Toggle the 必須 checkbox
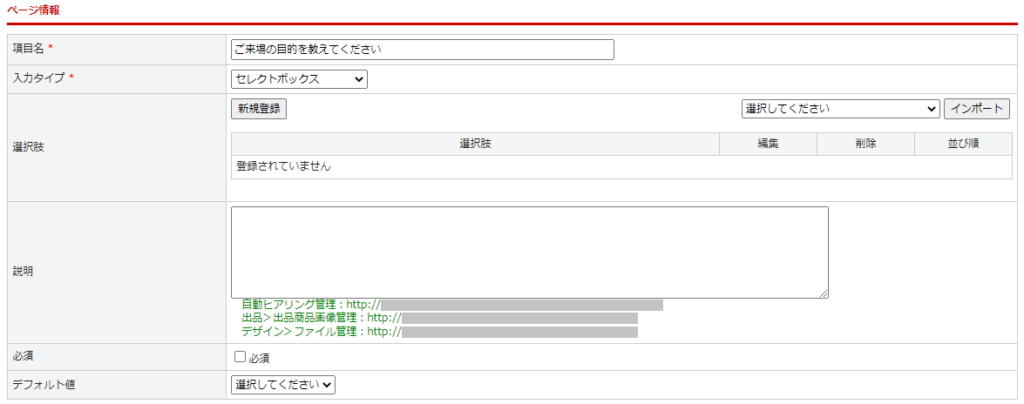Viewport: 1024px width, 404px height. click(x=240, y=356)
